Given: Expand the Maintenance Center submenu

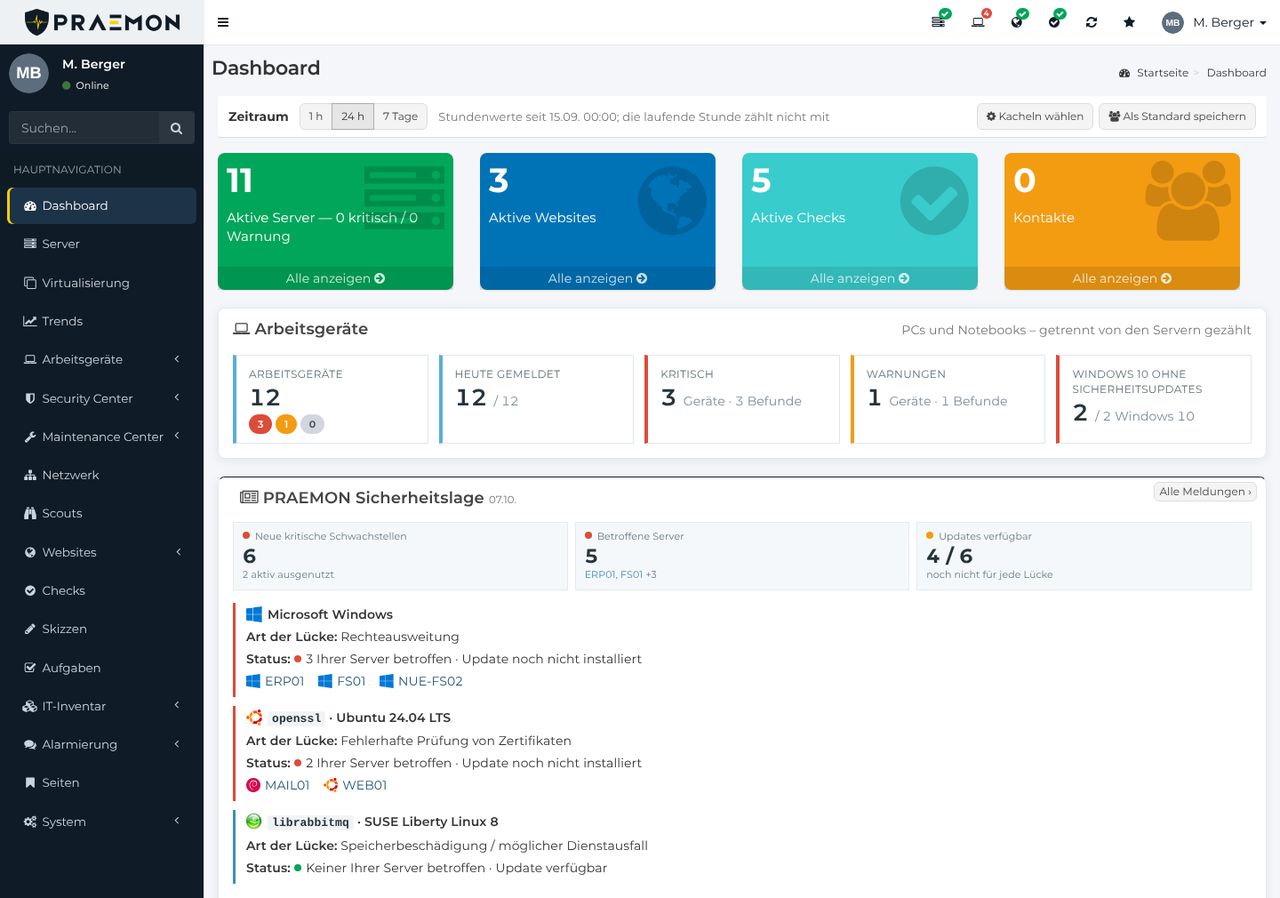Looking at the screenshot, I should tap(177, 436).
